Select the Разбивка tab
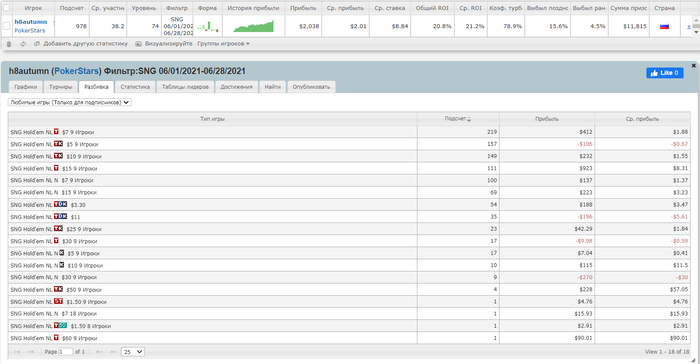The image size is (700, 364). [96, 87]
